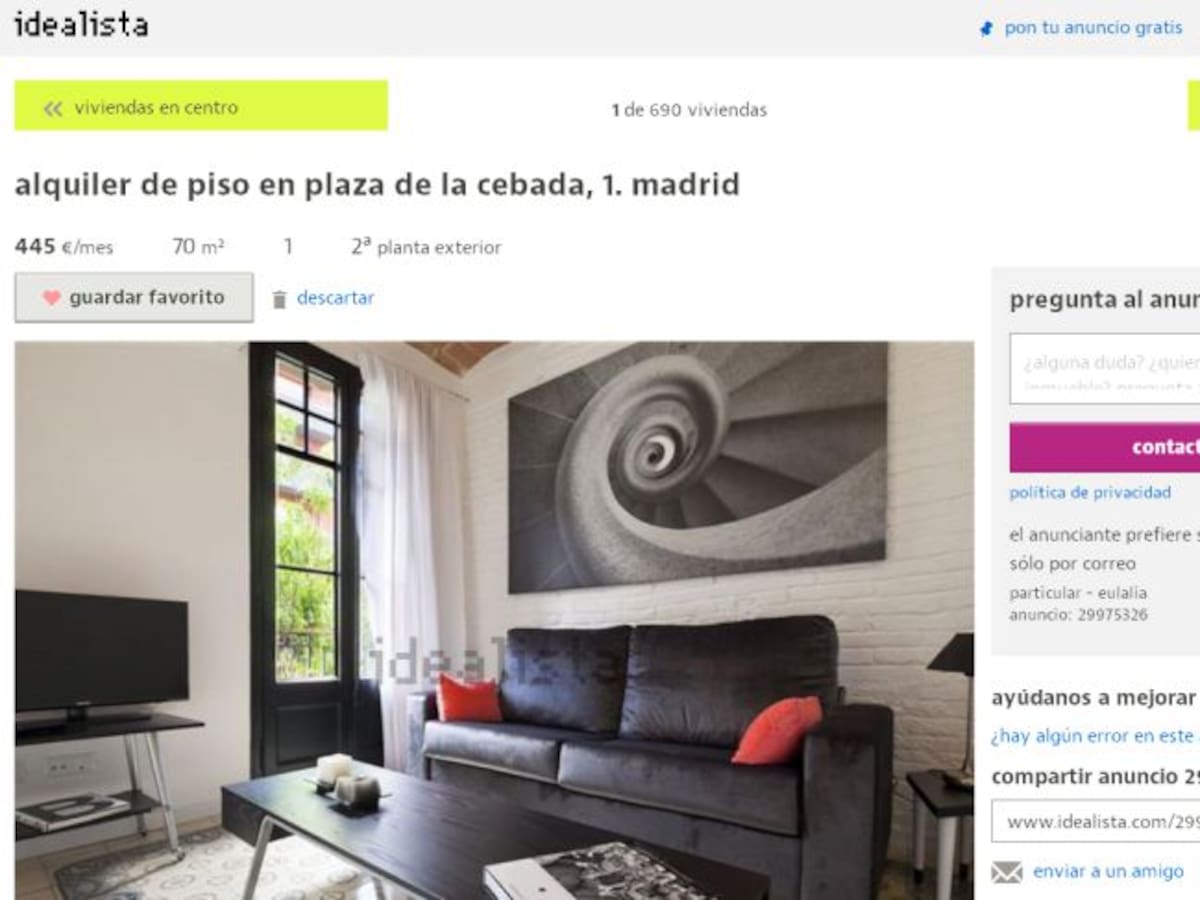Click the envelope icon for enviar a un amigo
The width and height of the screenshot is (1200, 900).
(1006, 872)
